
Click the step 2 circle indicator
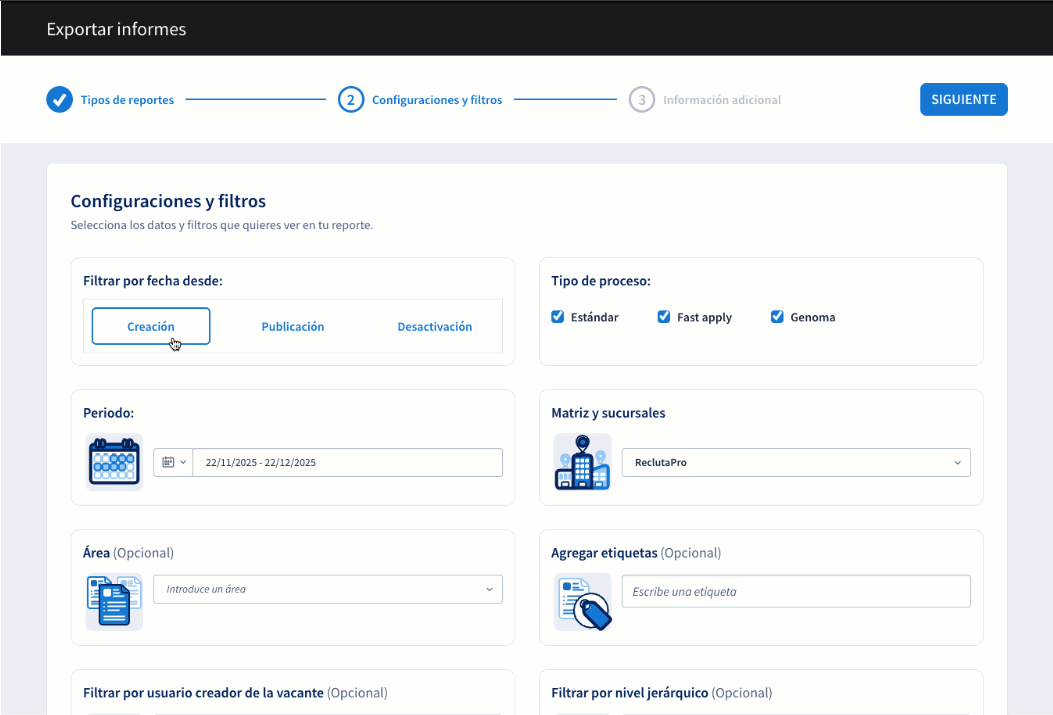(350, 100)
